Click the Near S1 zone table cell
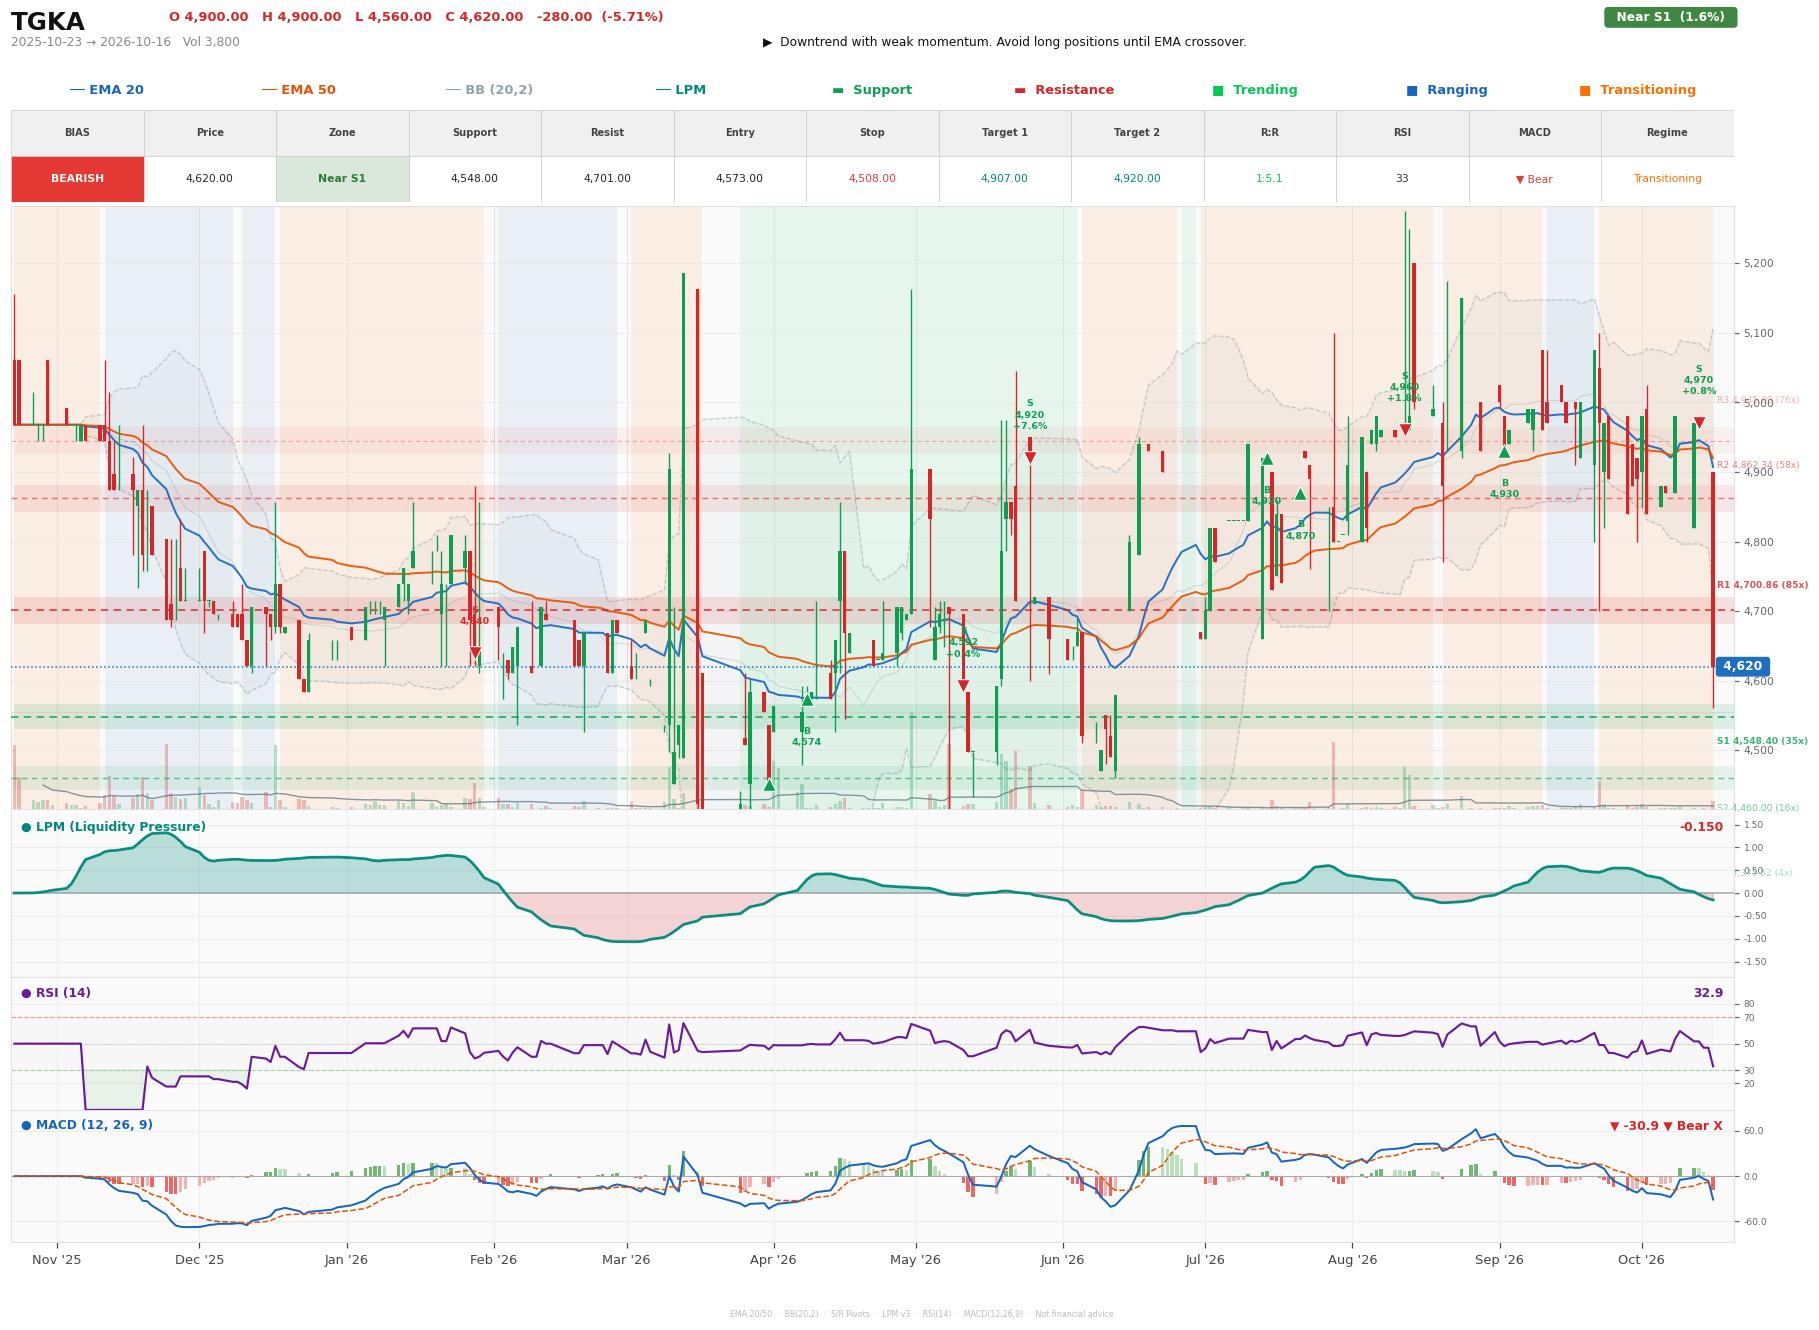Viewport: 1819px width, 1330px height. (342, 179)
